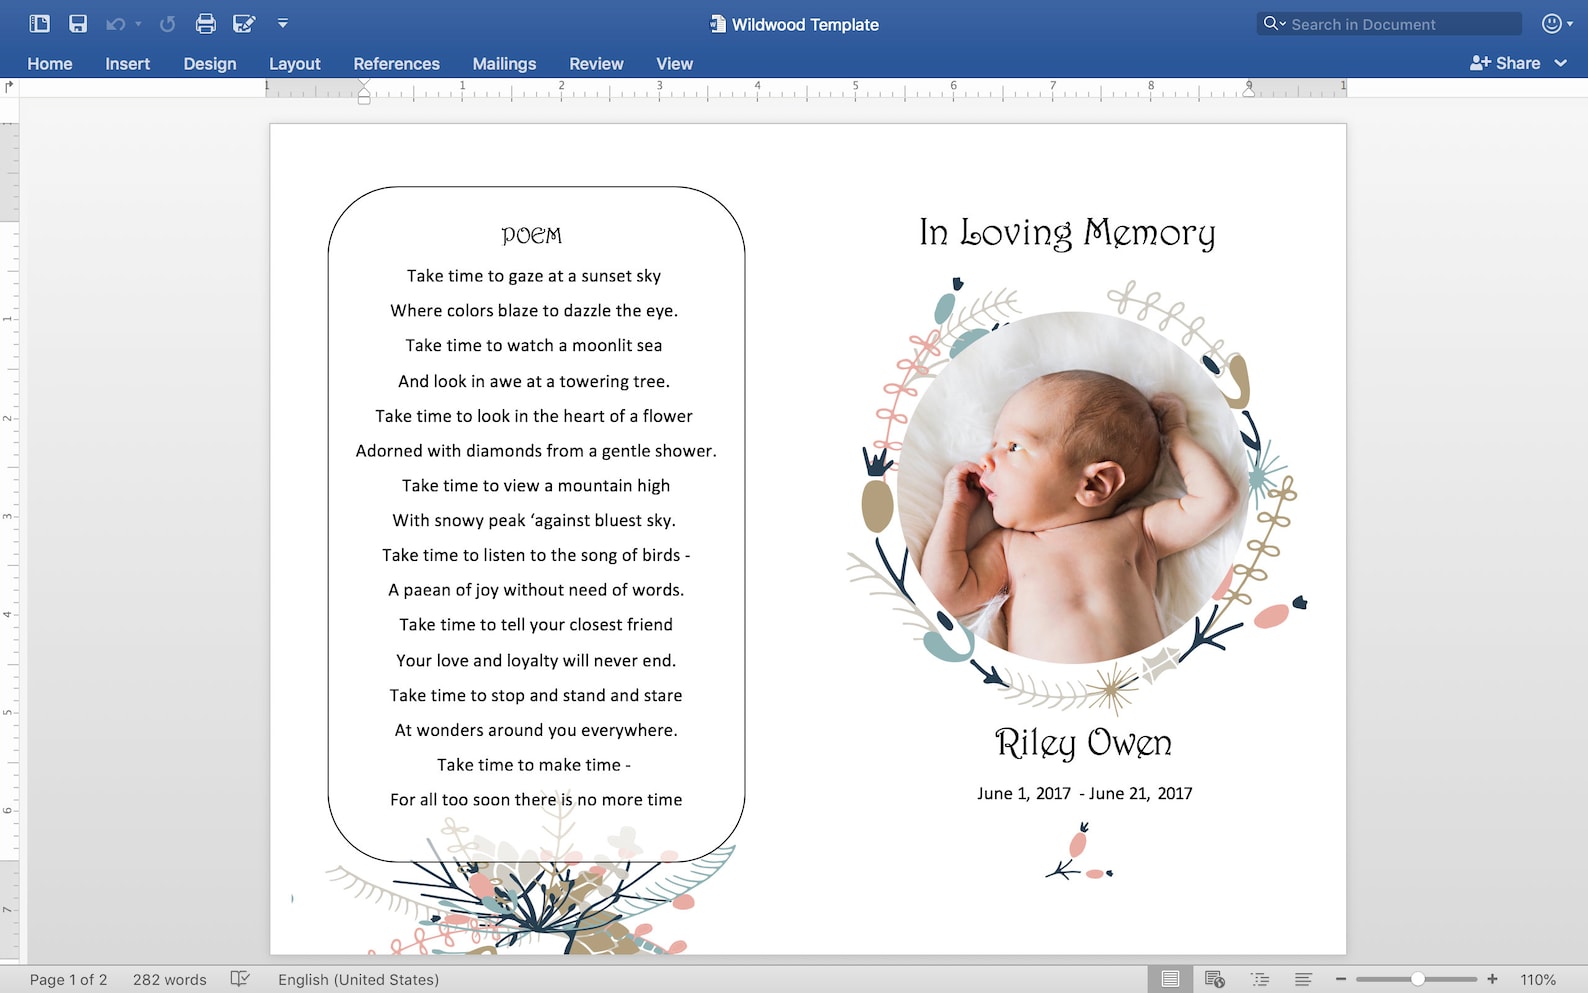Click the Share button

tap(1505, 63)
